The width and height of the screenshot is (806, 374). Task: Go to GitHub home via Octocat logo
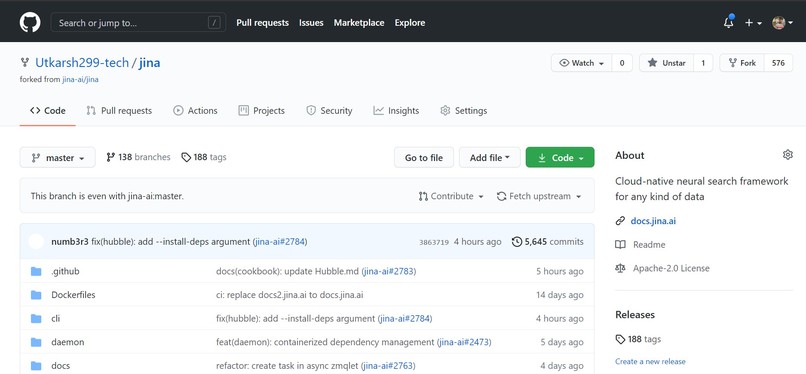pos(30,23)
